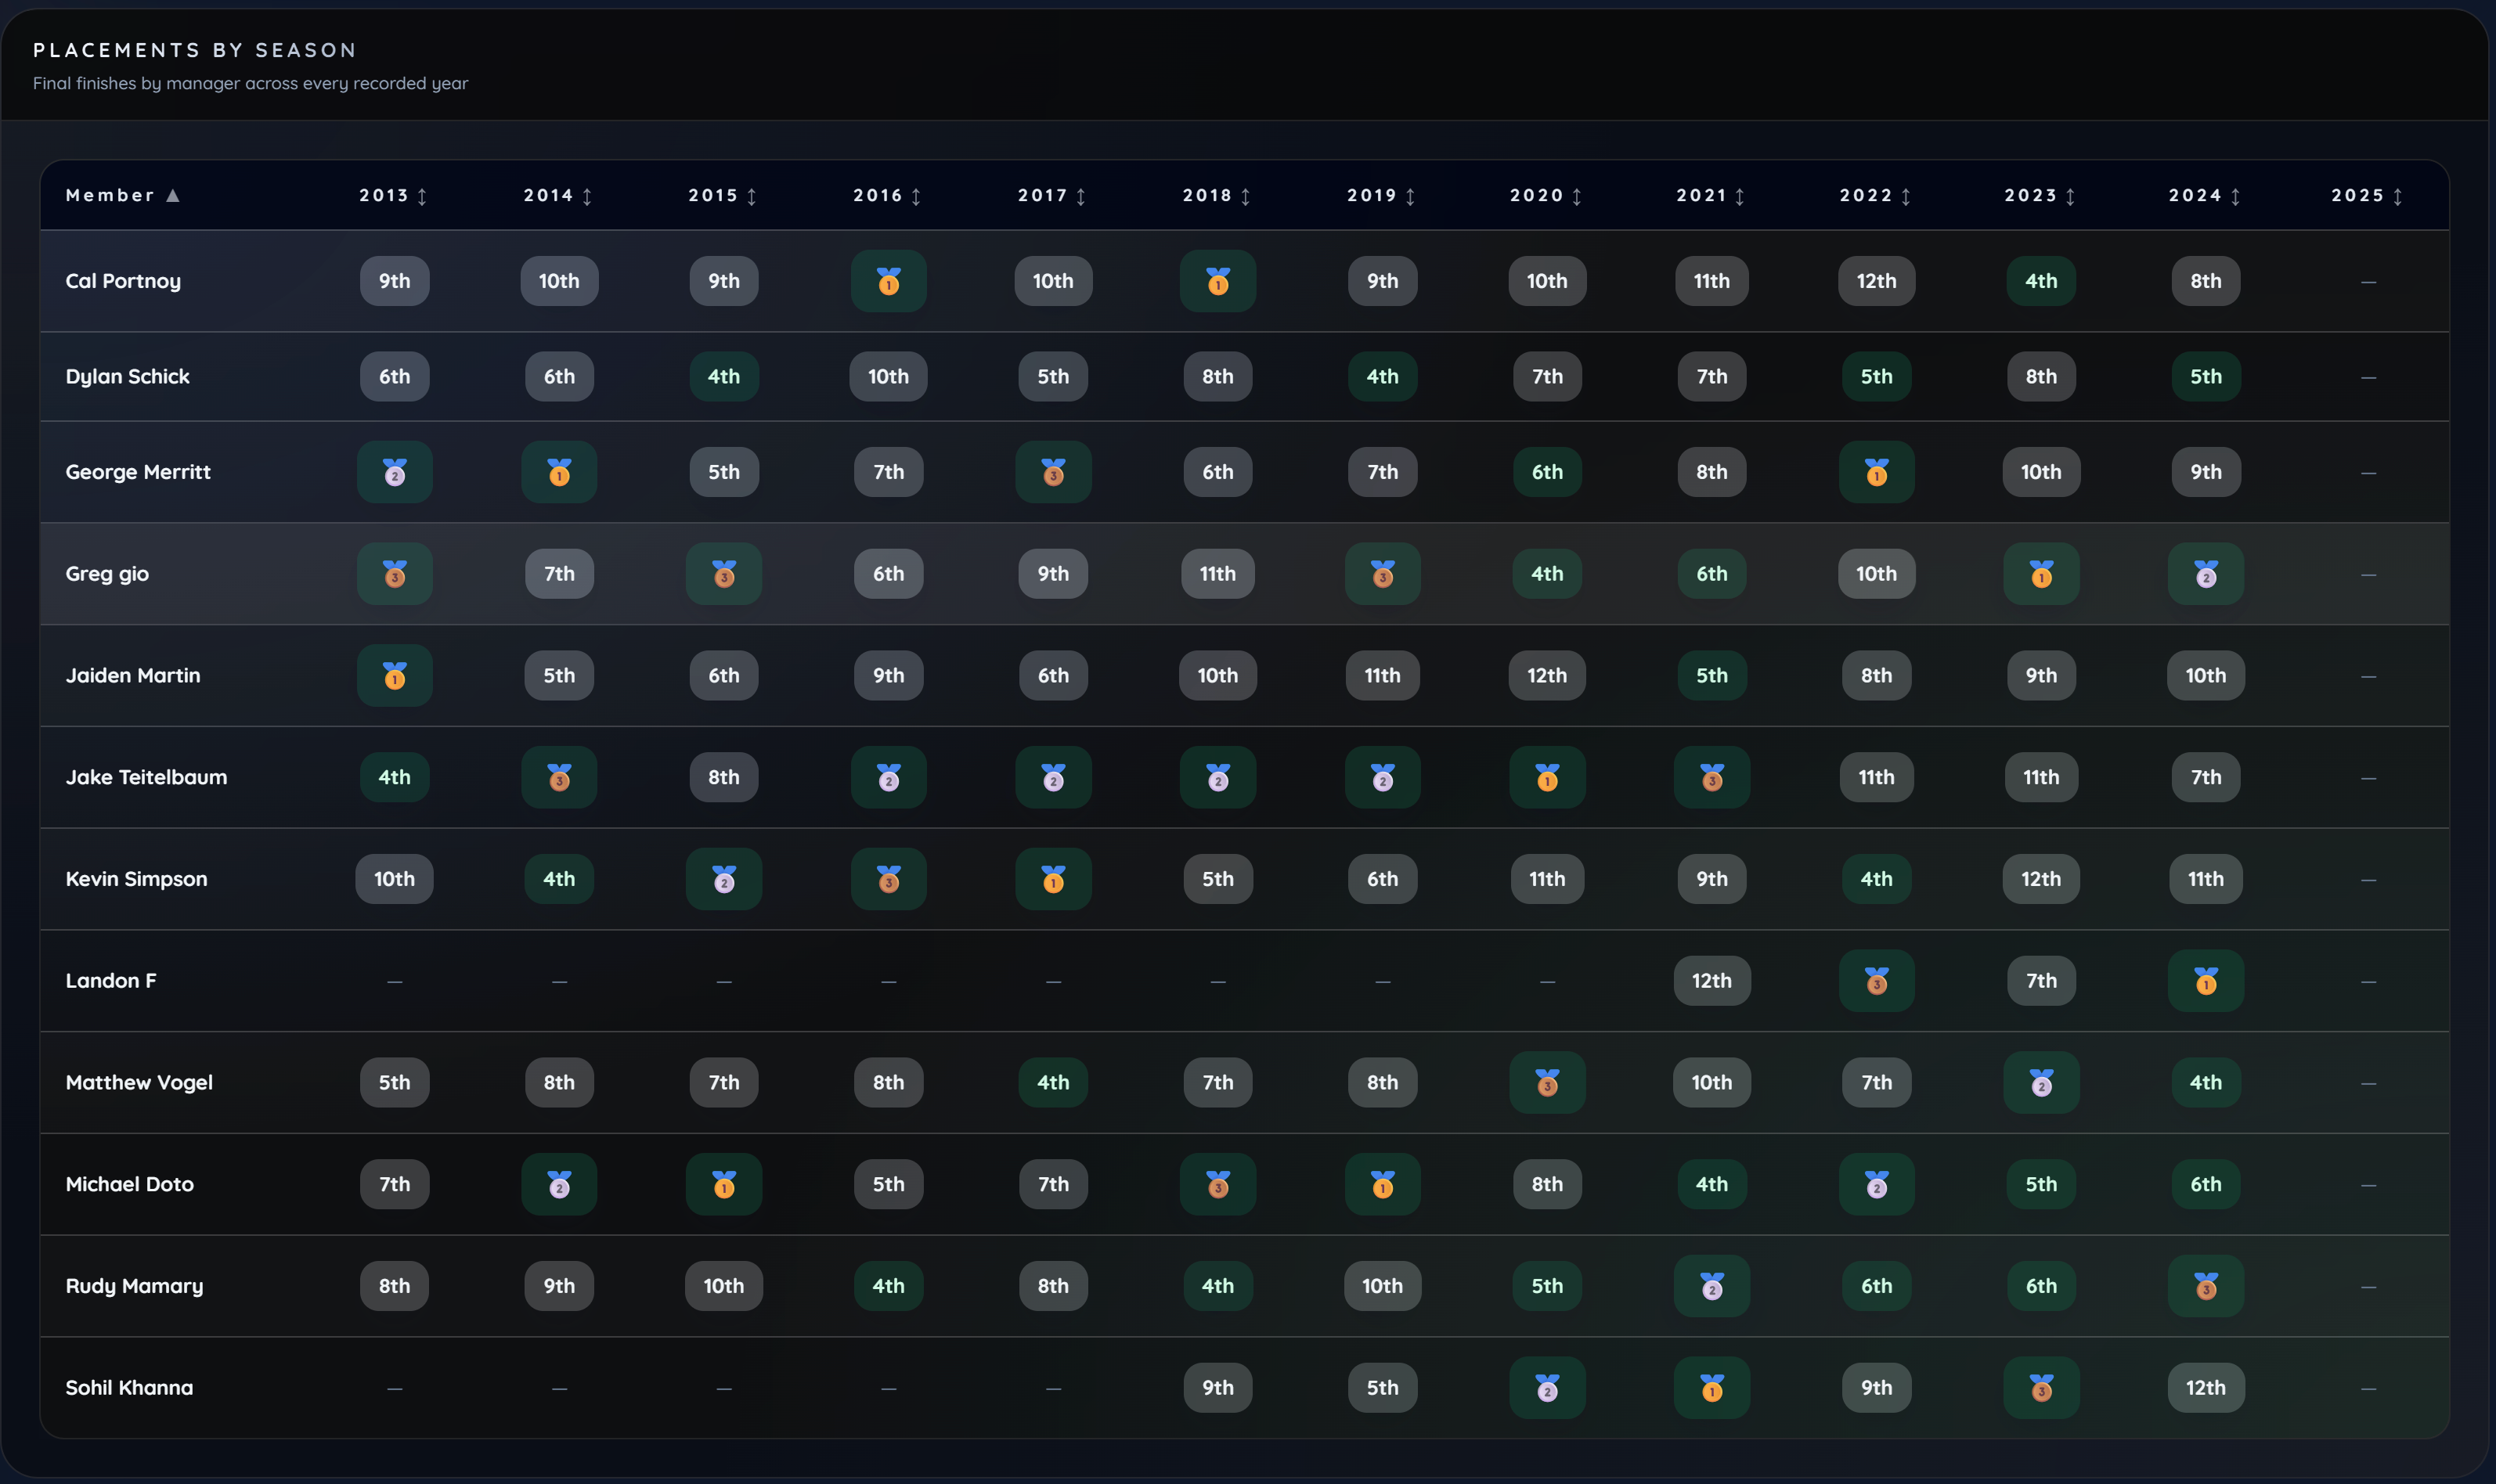Click Sohil Khanna's 2024 '12th' badge

click(x=2206, y=1388)
